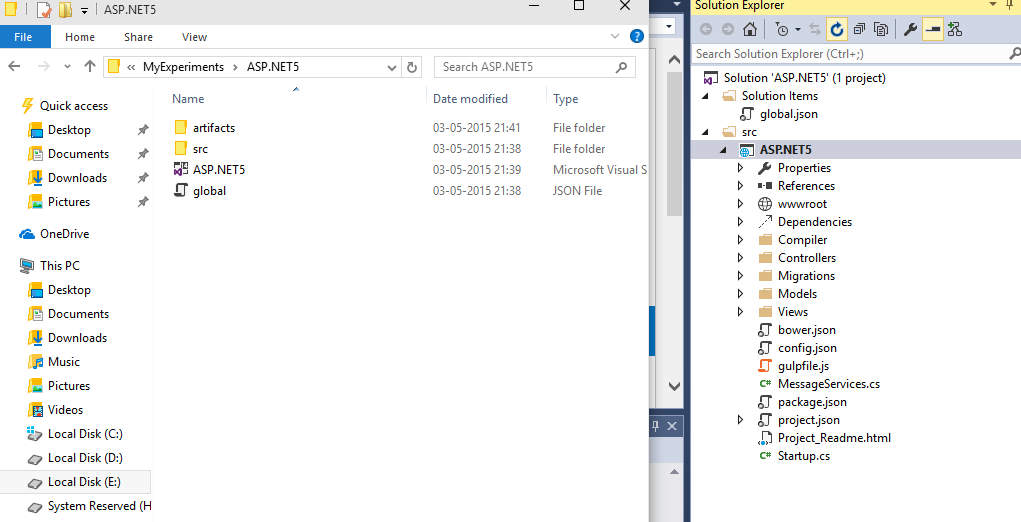Image resolution: width=1021 pixels, height=522 pixels.
Task: Open recent locations dropdown in File Explorer
Action: [67, 67]
